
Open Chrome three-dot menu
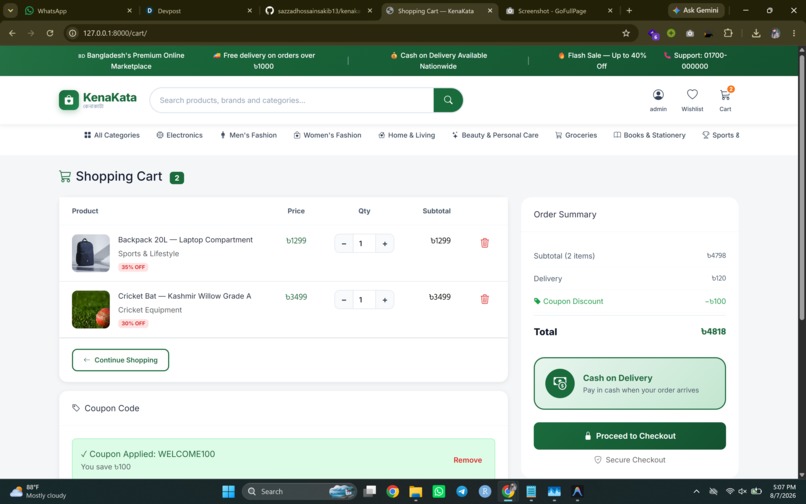(x=794, y=33)
